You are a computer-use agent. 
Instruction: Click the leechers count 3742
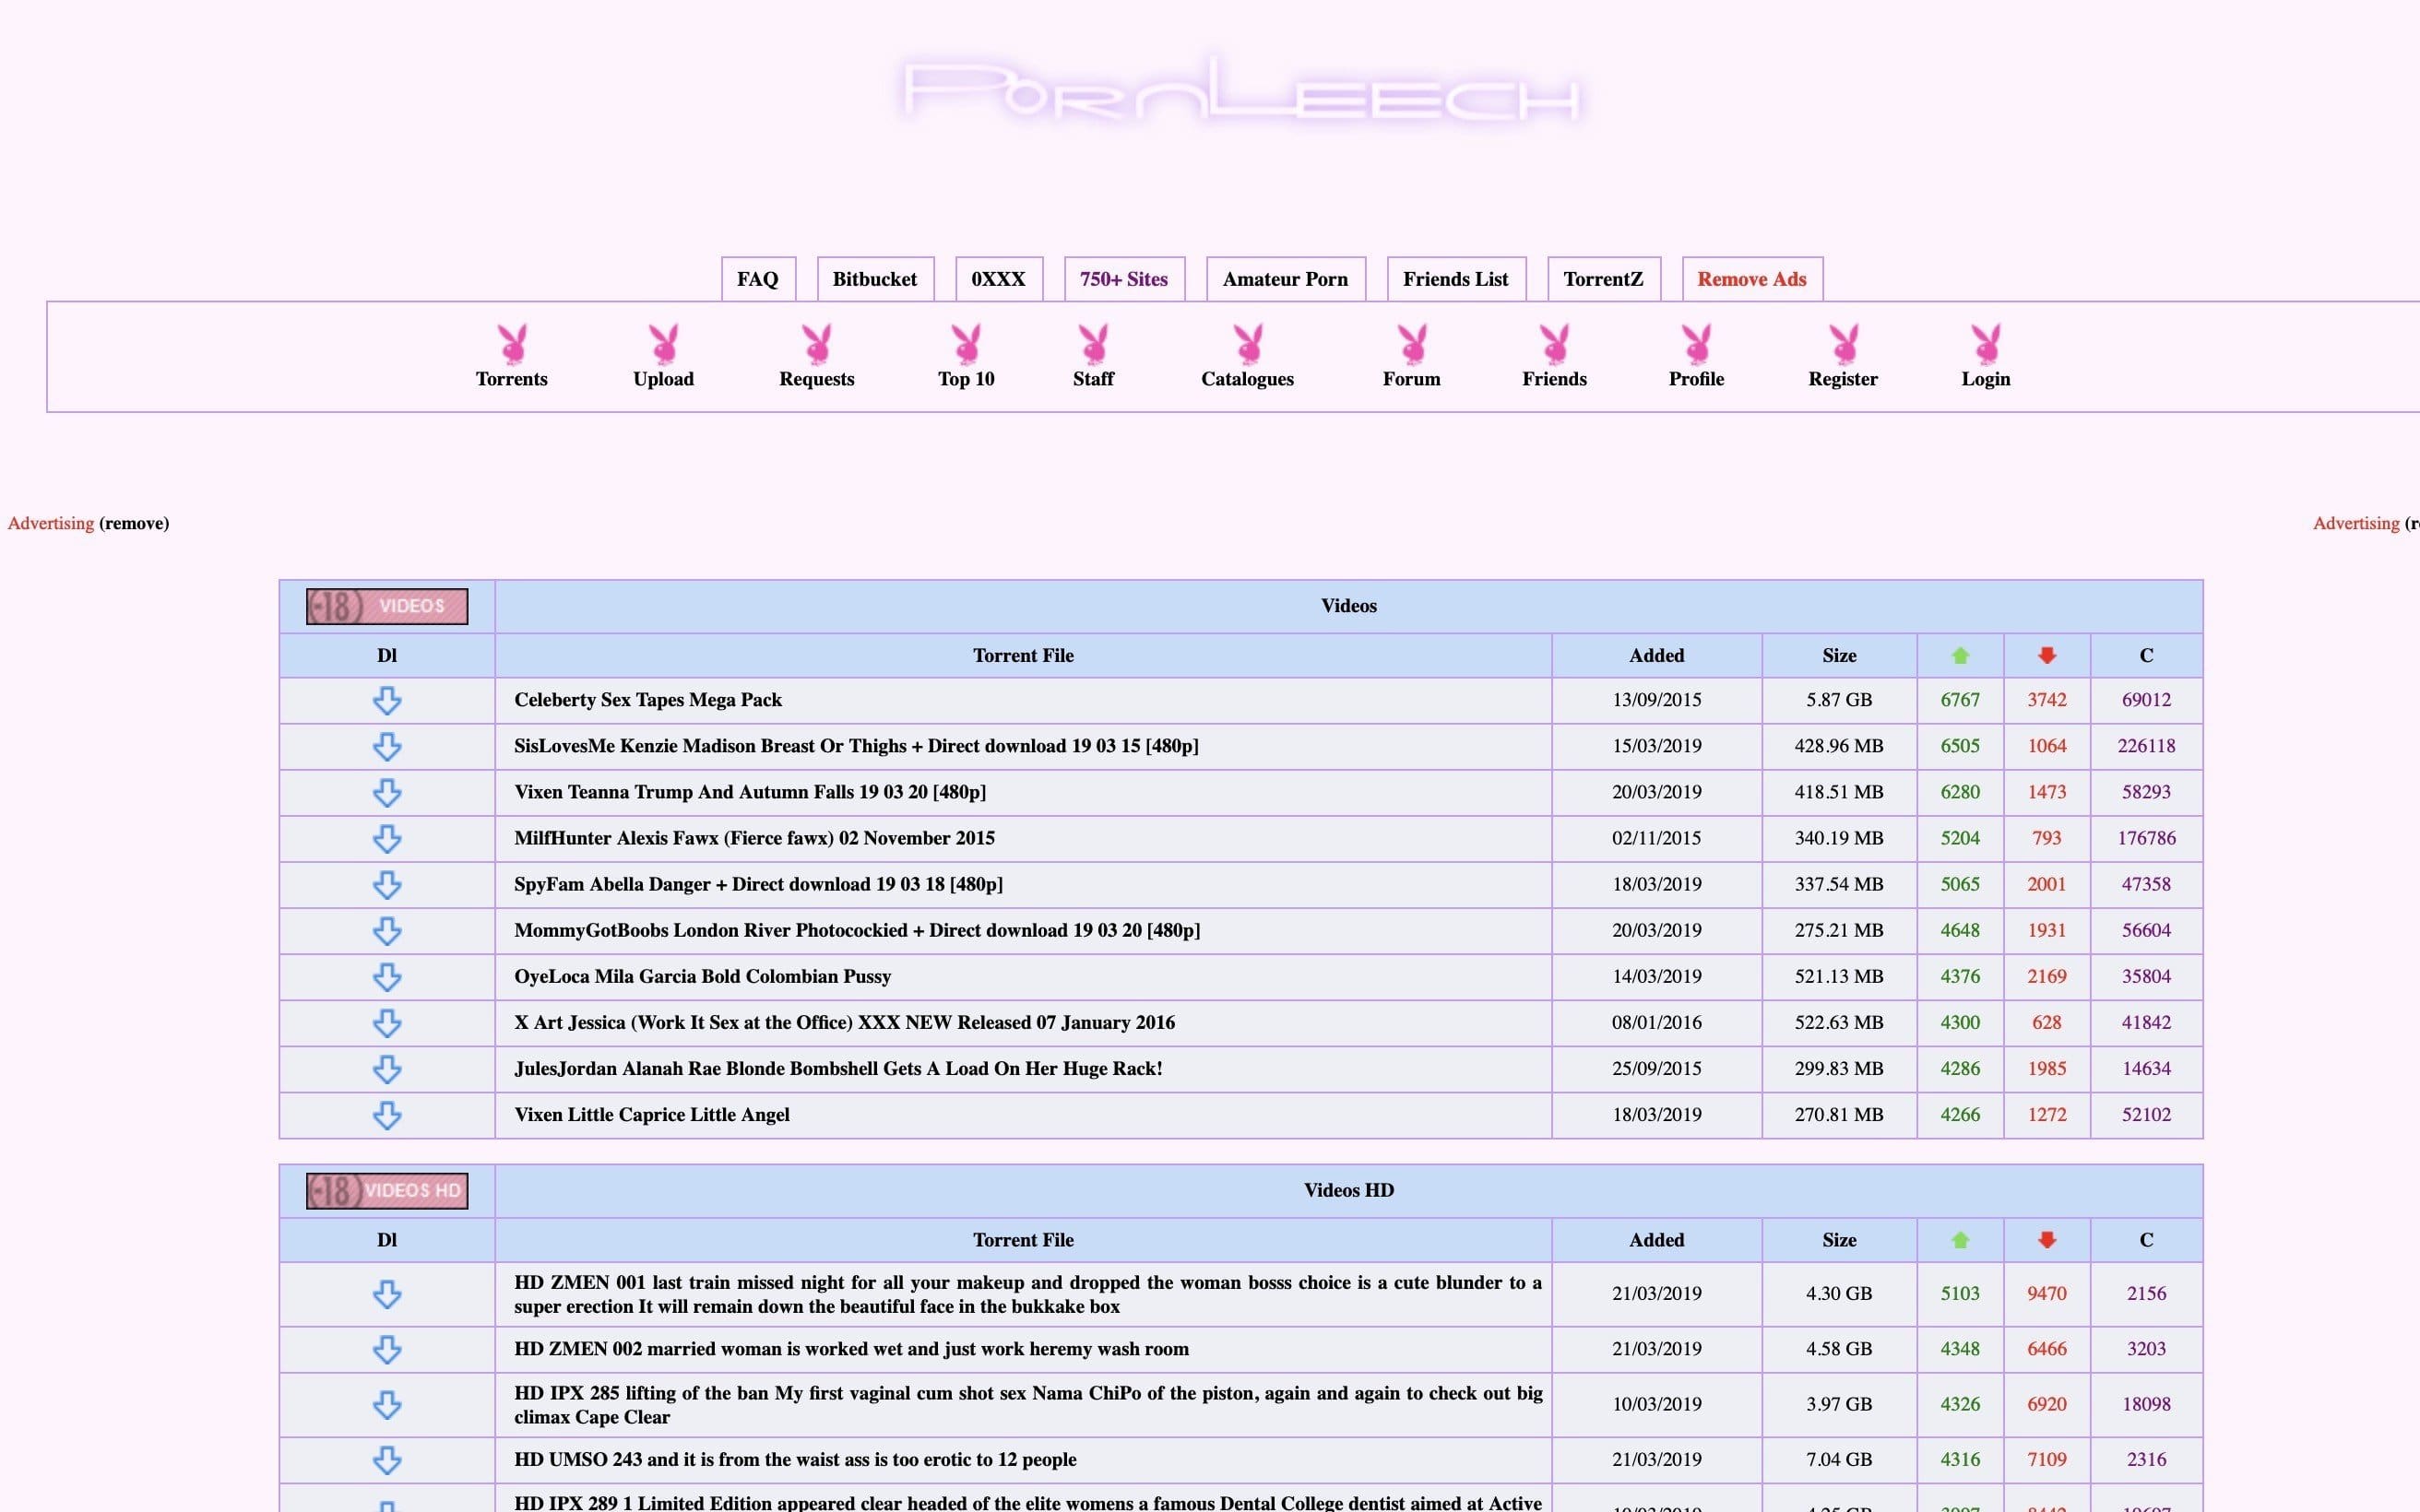pos(2047,700)
